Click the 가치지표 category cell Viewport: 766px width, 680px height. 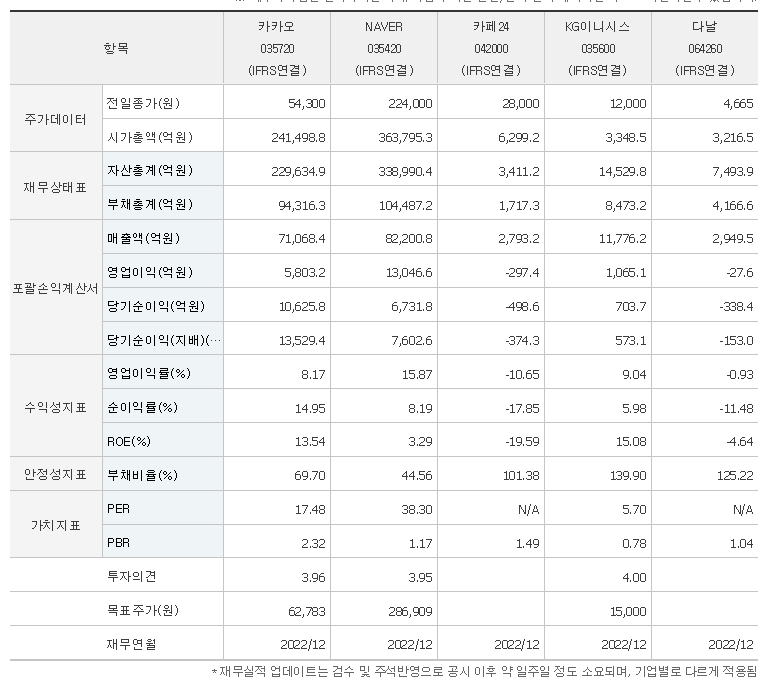pos(56,525)
